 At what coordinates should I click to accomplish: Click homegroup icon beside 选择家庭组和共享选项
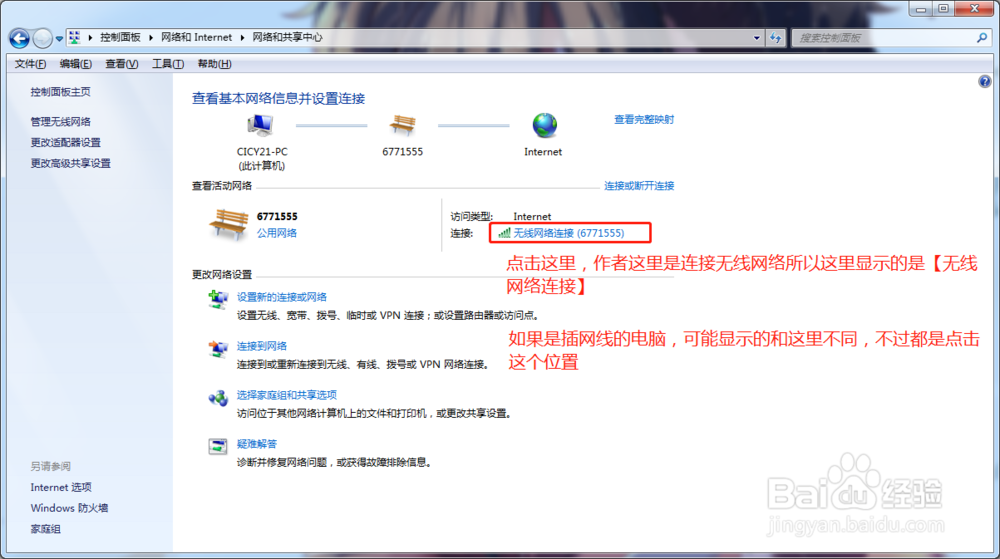218,398
